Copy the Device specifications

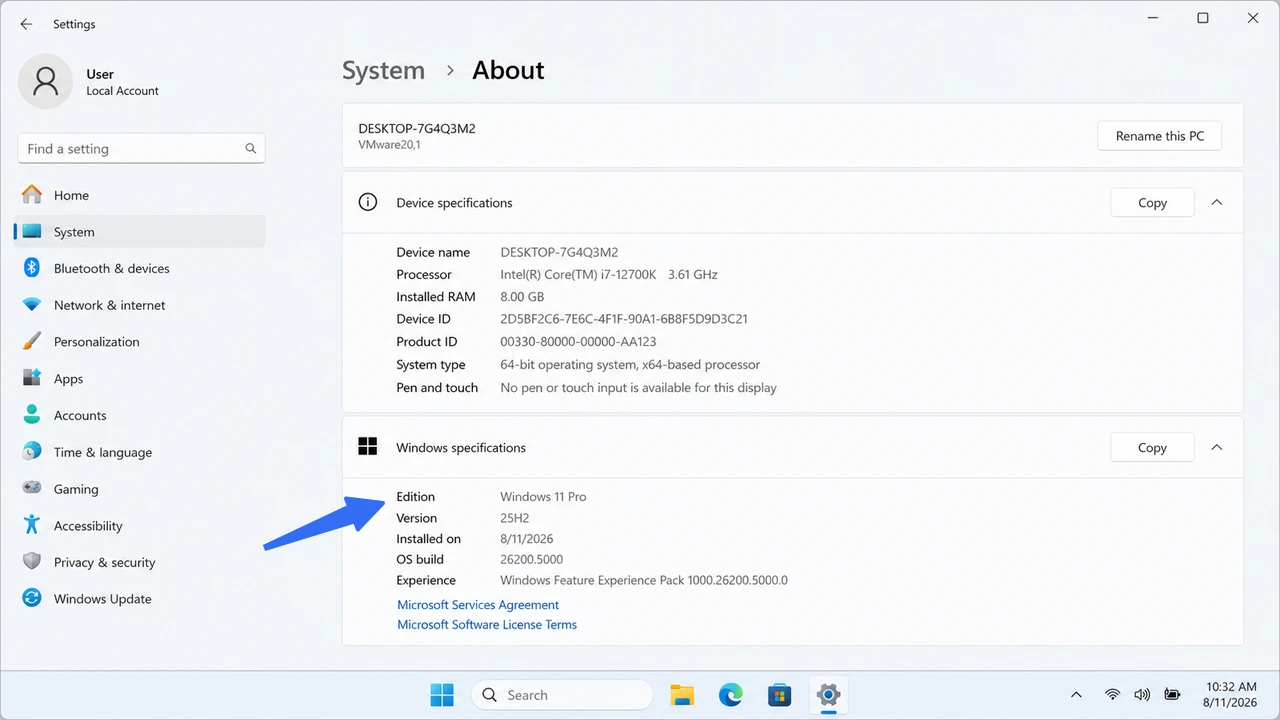[x=1152, y=202]
